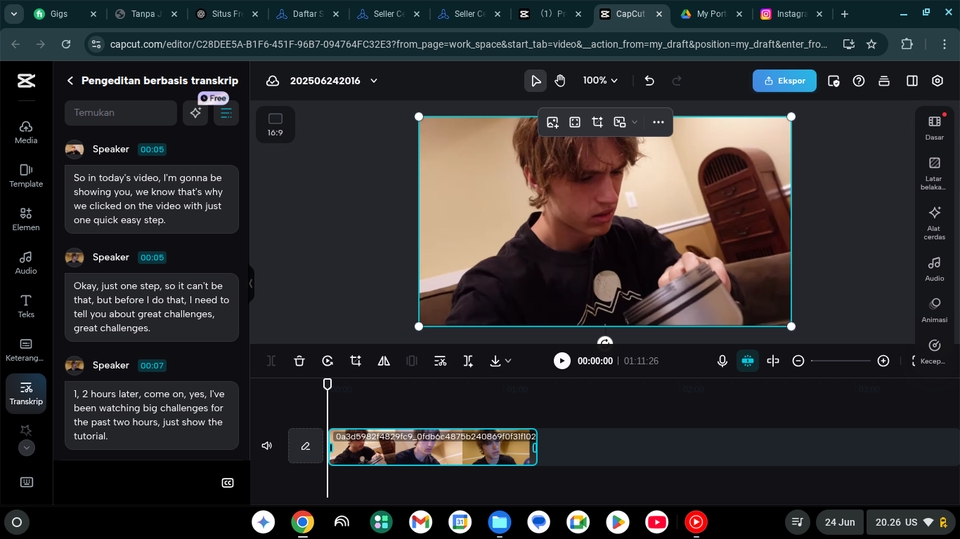Open the help question mark icon
Viewport: 960px width, 539px height.
coord(858,80)
